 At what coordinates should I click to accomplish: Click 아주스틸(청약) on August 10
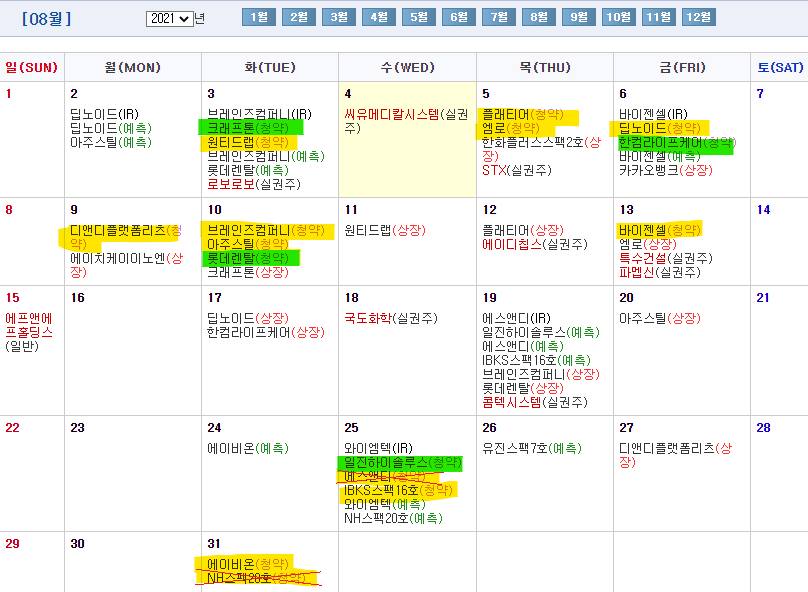(248, 244)
